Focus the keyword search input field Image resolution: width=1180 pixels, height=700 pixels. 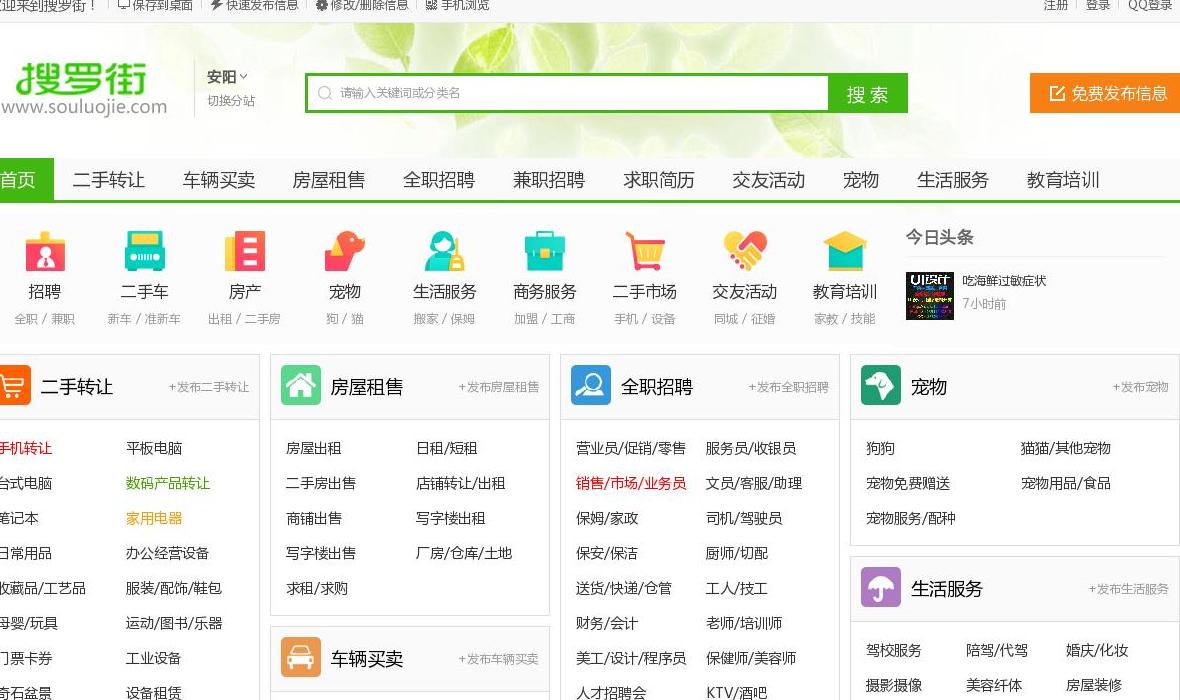(568, 93)
